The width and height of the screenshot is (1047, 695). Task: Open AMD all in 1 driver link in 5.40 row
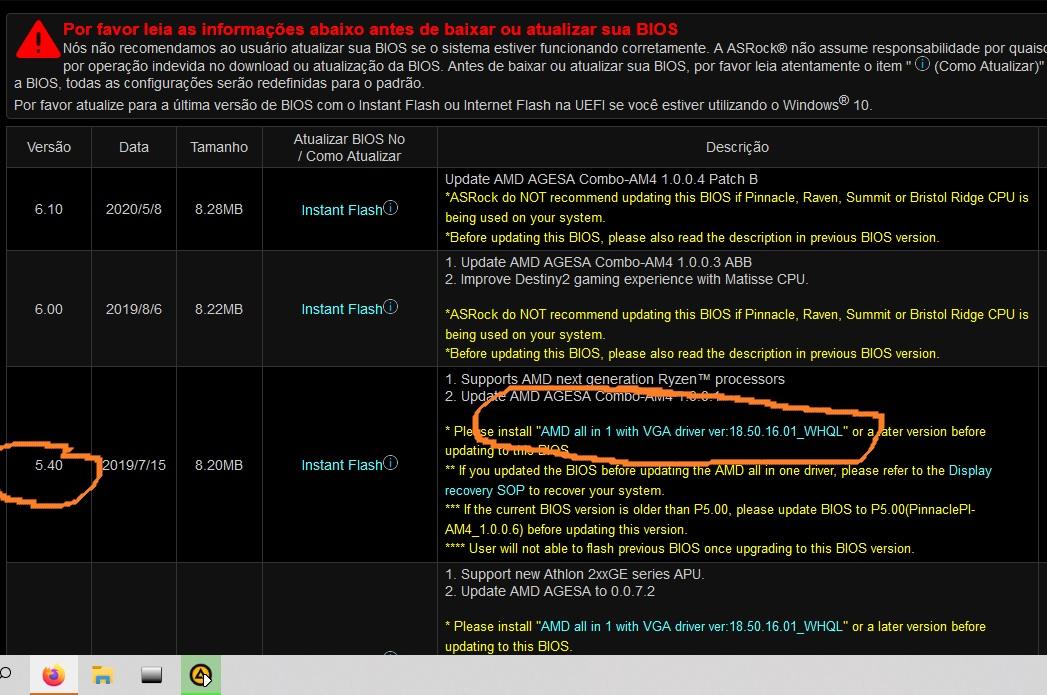(691, 431)
